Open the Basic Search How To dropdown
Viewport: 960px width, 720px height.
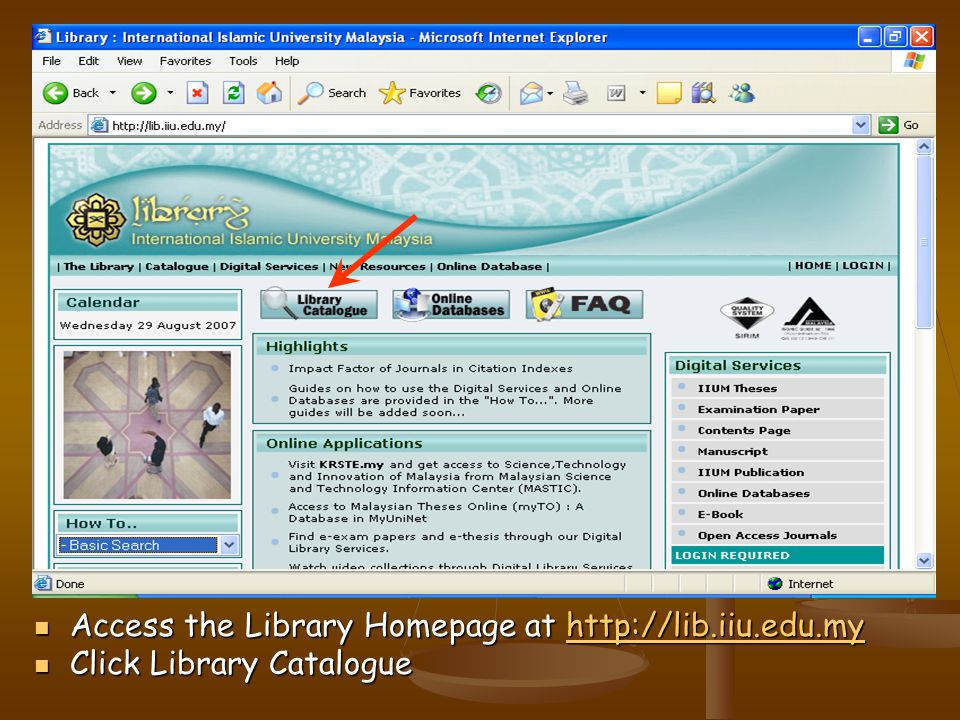229,544
